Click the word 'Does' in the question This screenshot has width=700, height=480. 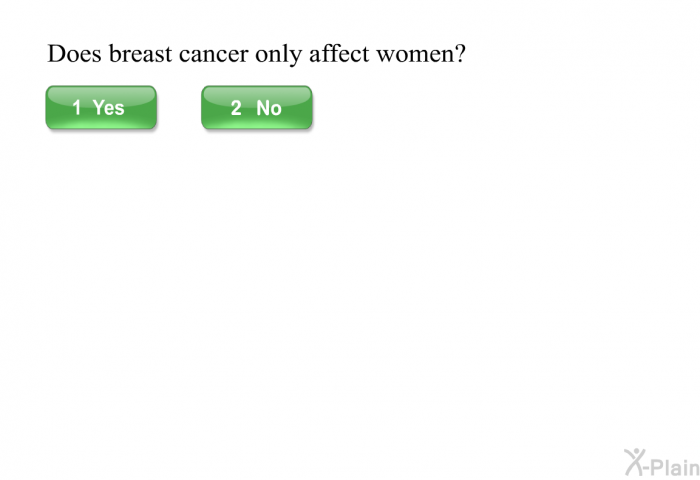click(x=74, y=54)
